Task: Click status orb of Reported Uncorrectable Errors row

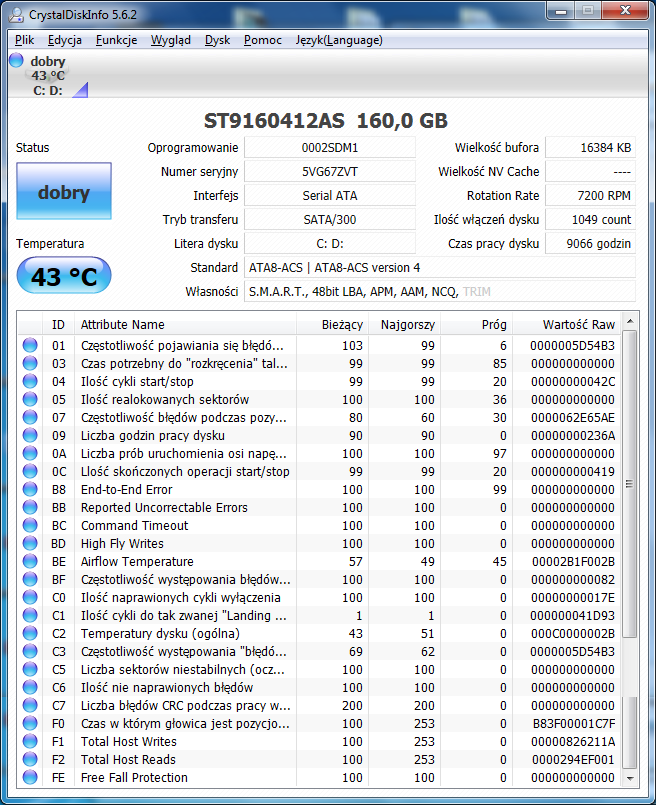Action: coord(30,507)
